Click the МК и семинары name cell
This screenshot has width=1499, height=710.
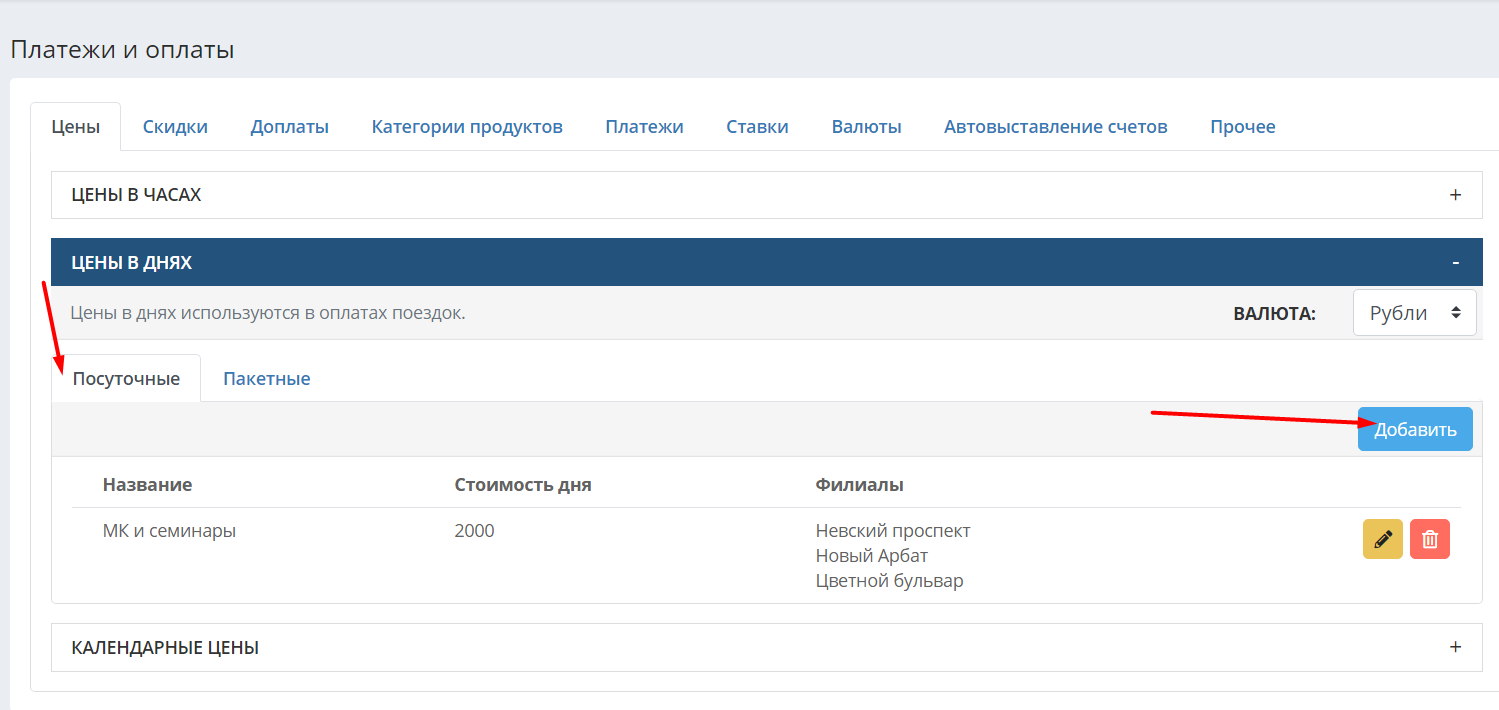pyautogui.click(x=169, y=531)
